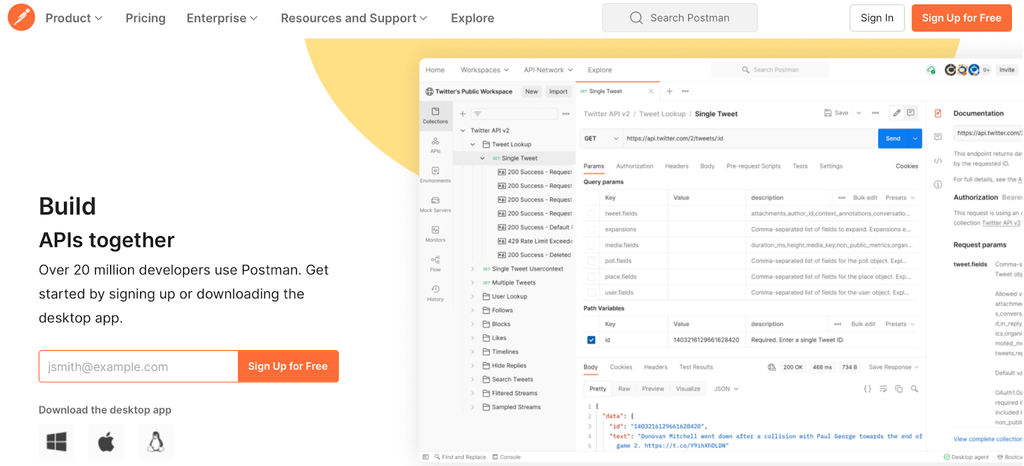Image resolution: width=1024 pixels, height=466 pixels.
Task: Uncheck the id path variable checkbox
Action: click(591, 340)
